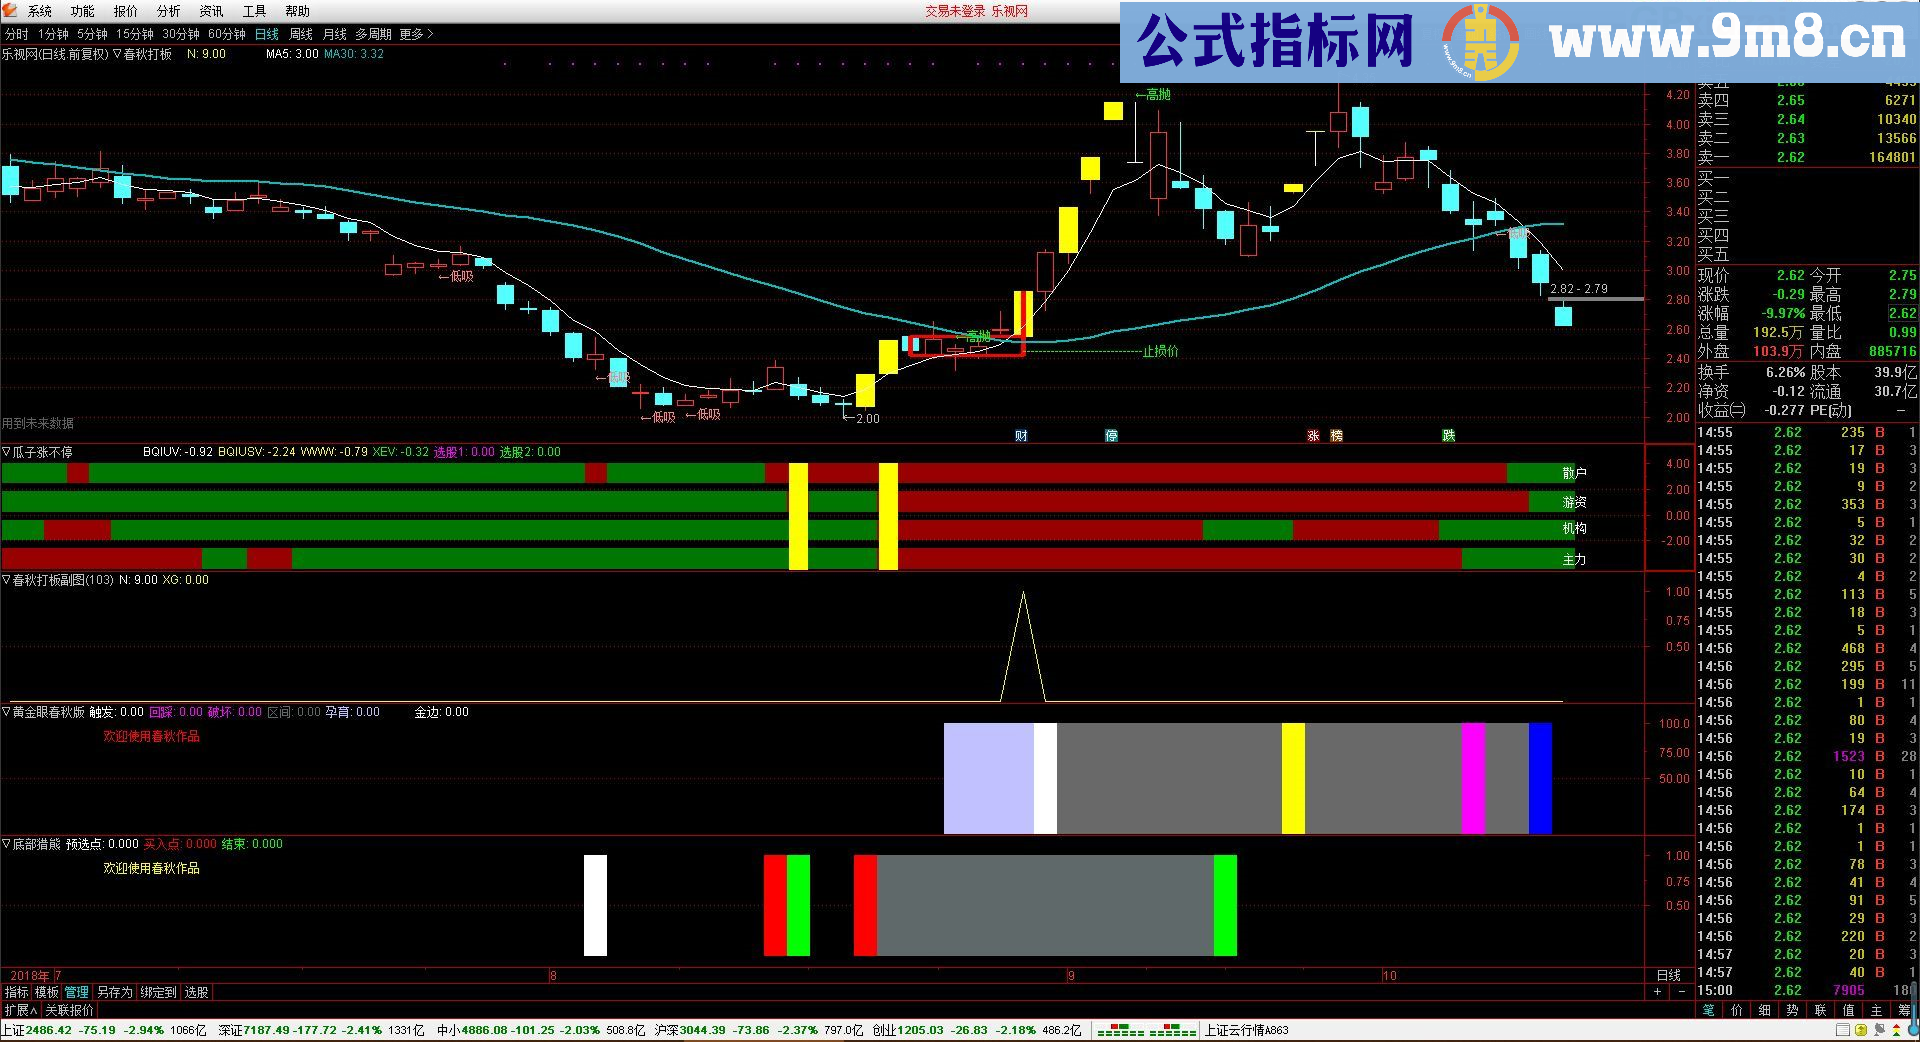The width and height of the screenshot is (1920, 1042).
Task: Switch to 月线 monthly period
Action: [335, 34]
